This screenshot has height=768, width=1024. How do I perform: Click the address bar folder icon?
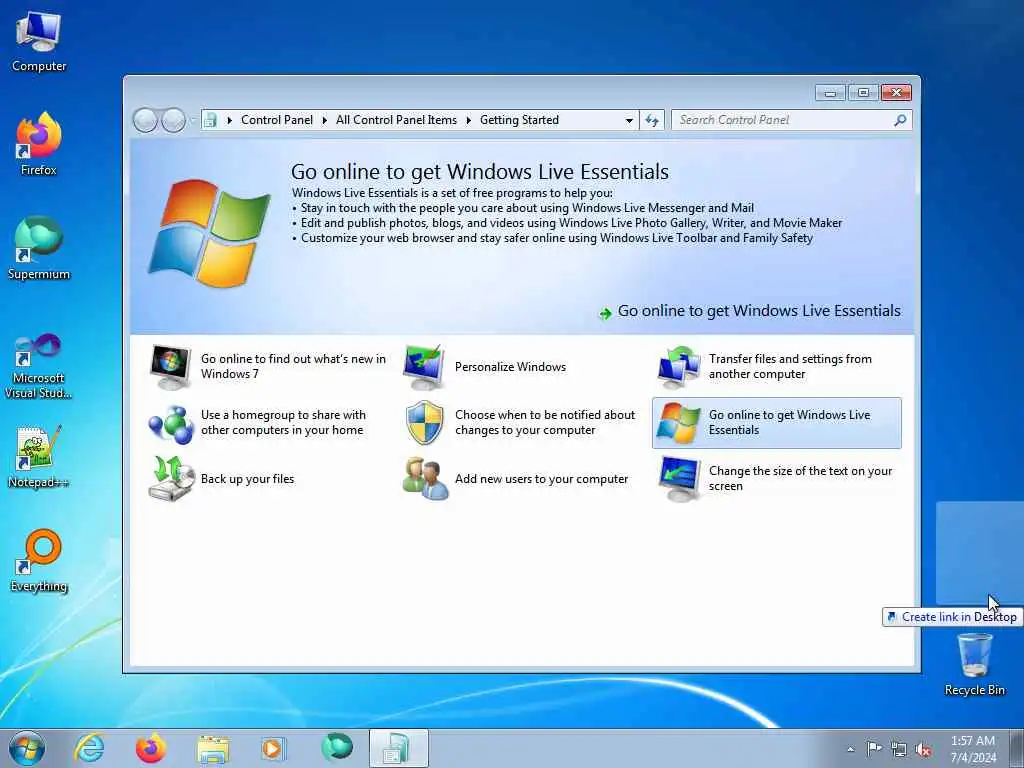pos(210,120)
